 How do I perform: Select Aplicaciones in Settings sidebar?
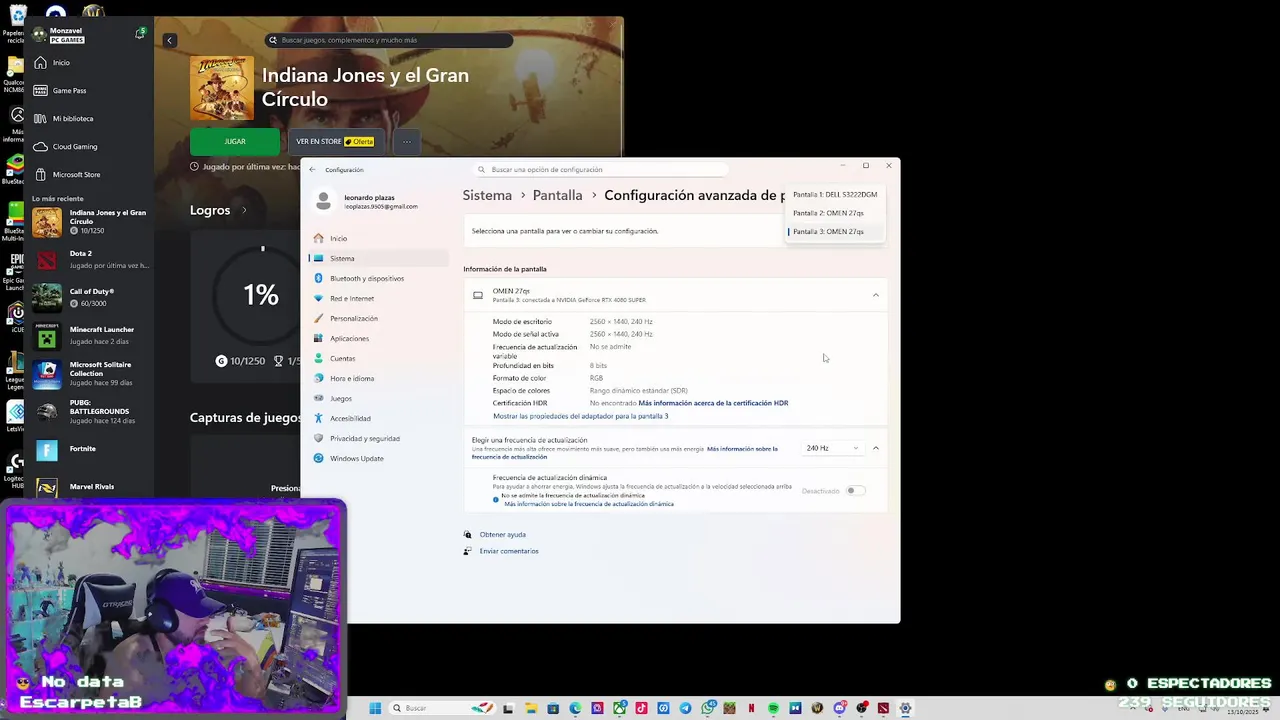click(x=379, y=338)
